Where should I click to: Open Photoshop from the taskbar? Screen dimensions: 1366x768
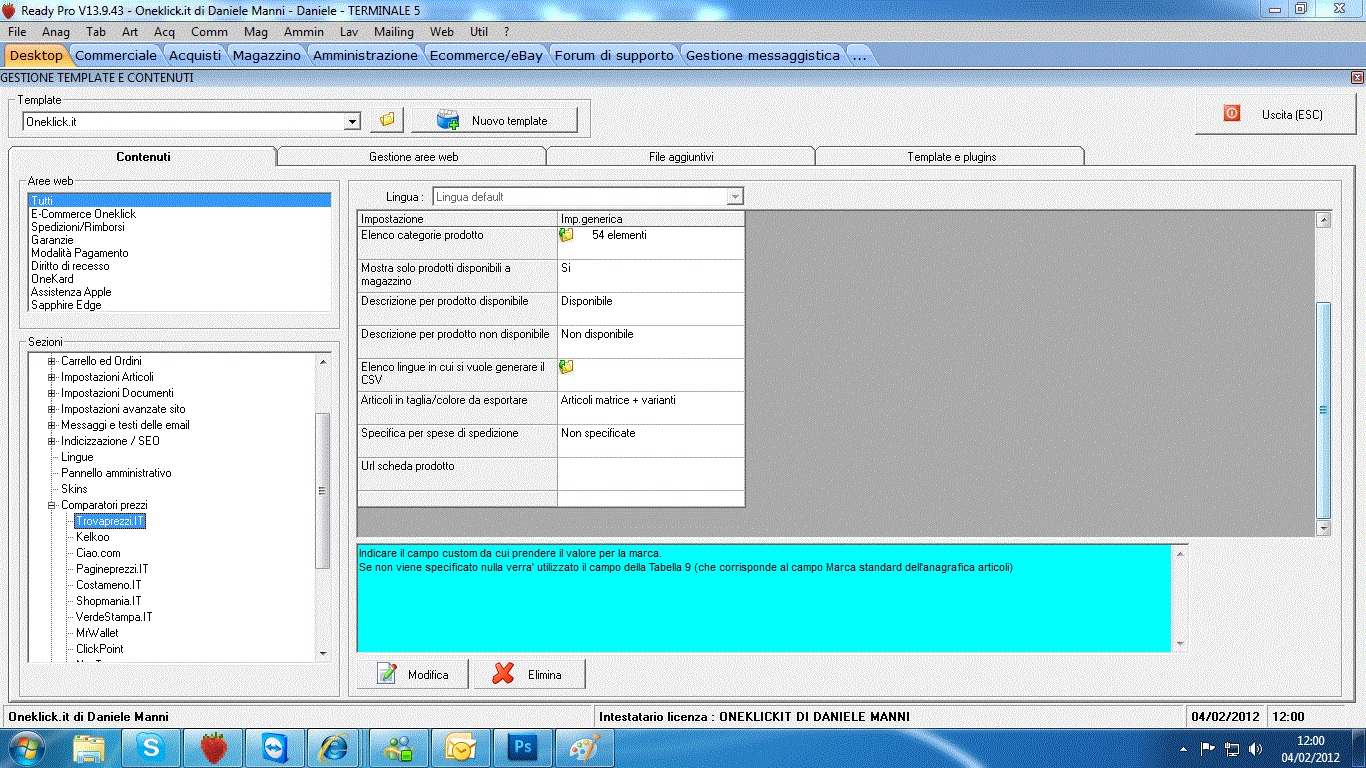click(x=522, y=748)
